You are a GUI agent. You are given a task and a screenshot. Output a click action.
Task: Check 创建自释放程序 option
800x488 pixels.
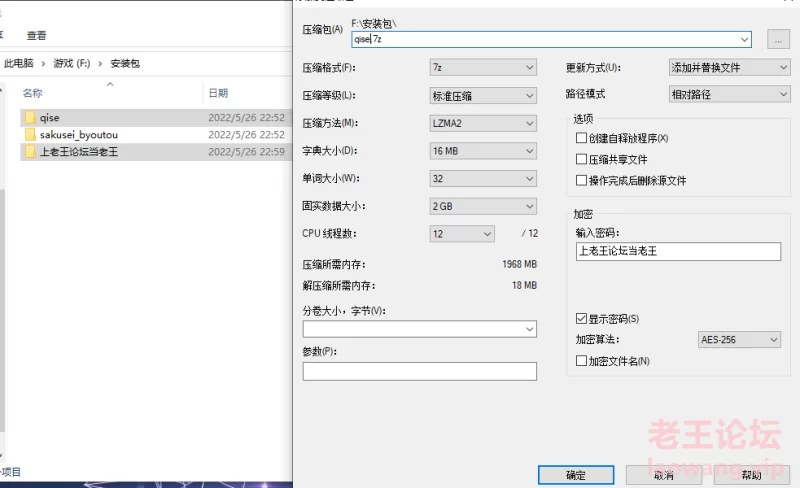(581, 138)
